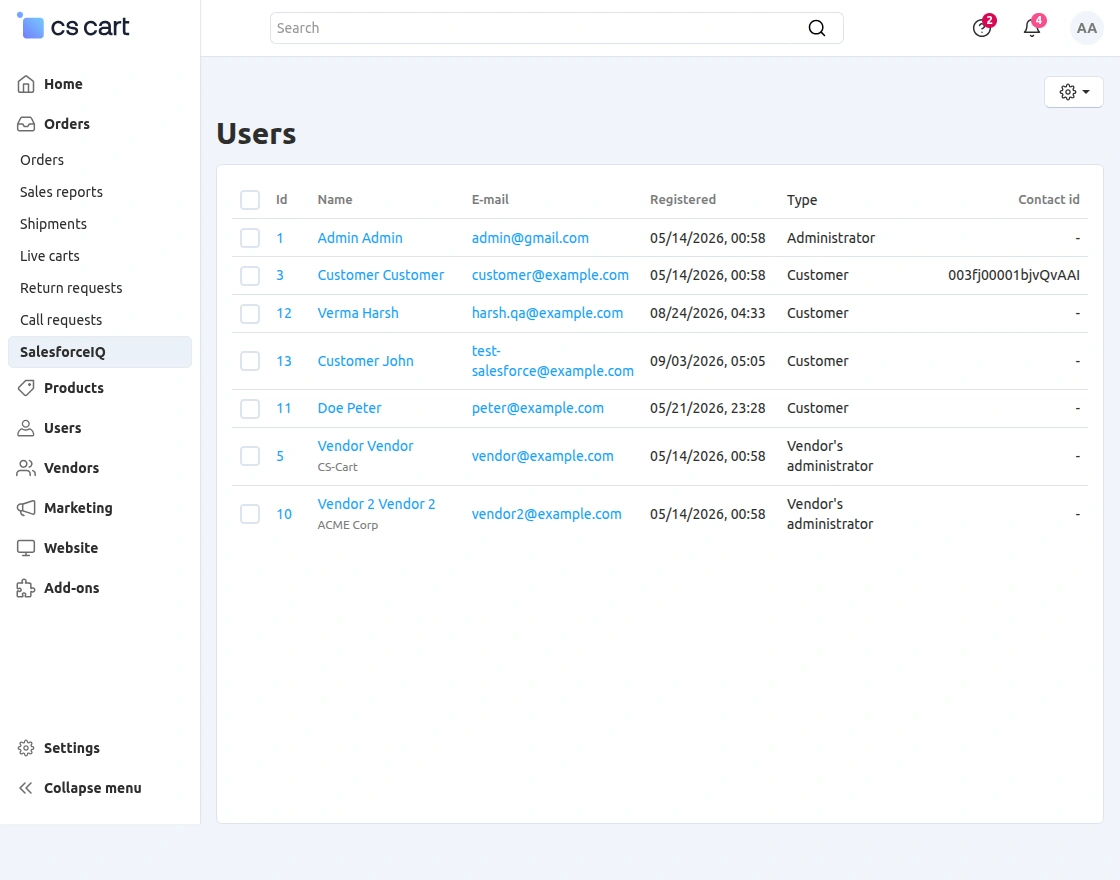Open Call requests menu item

click(61, 320)
